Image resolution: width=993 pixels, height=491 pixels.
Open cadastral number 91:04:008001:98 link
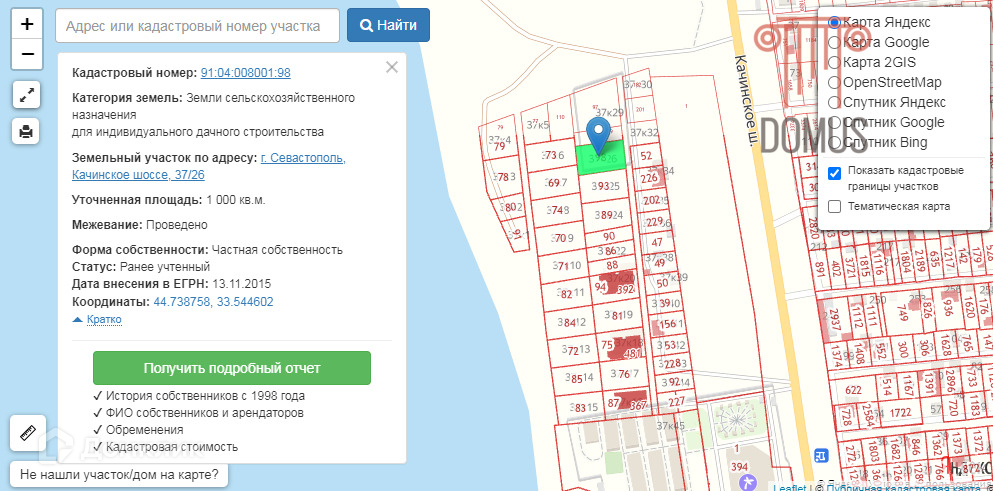click(x=246, y=73)
